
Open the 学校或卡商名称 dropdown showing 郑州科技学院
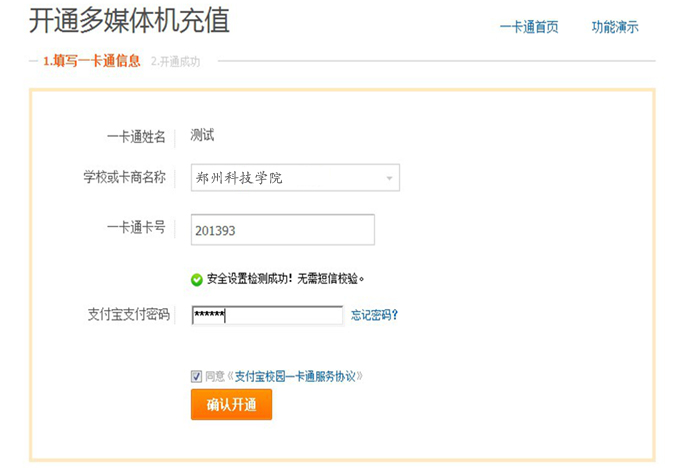click(295, 177)
